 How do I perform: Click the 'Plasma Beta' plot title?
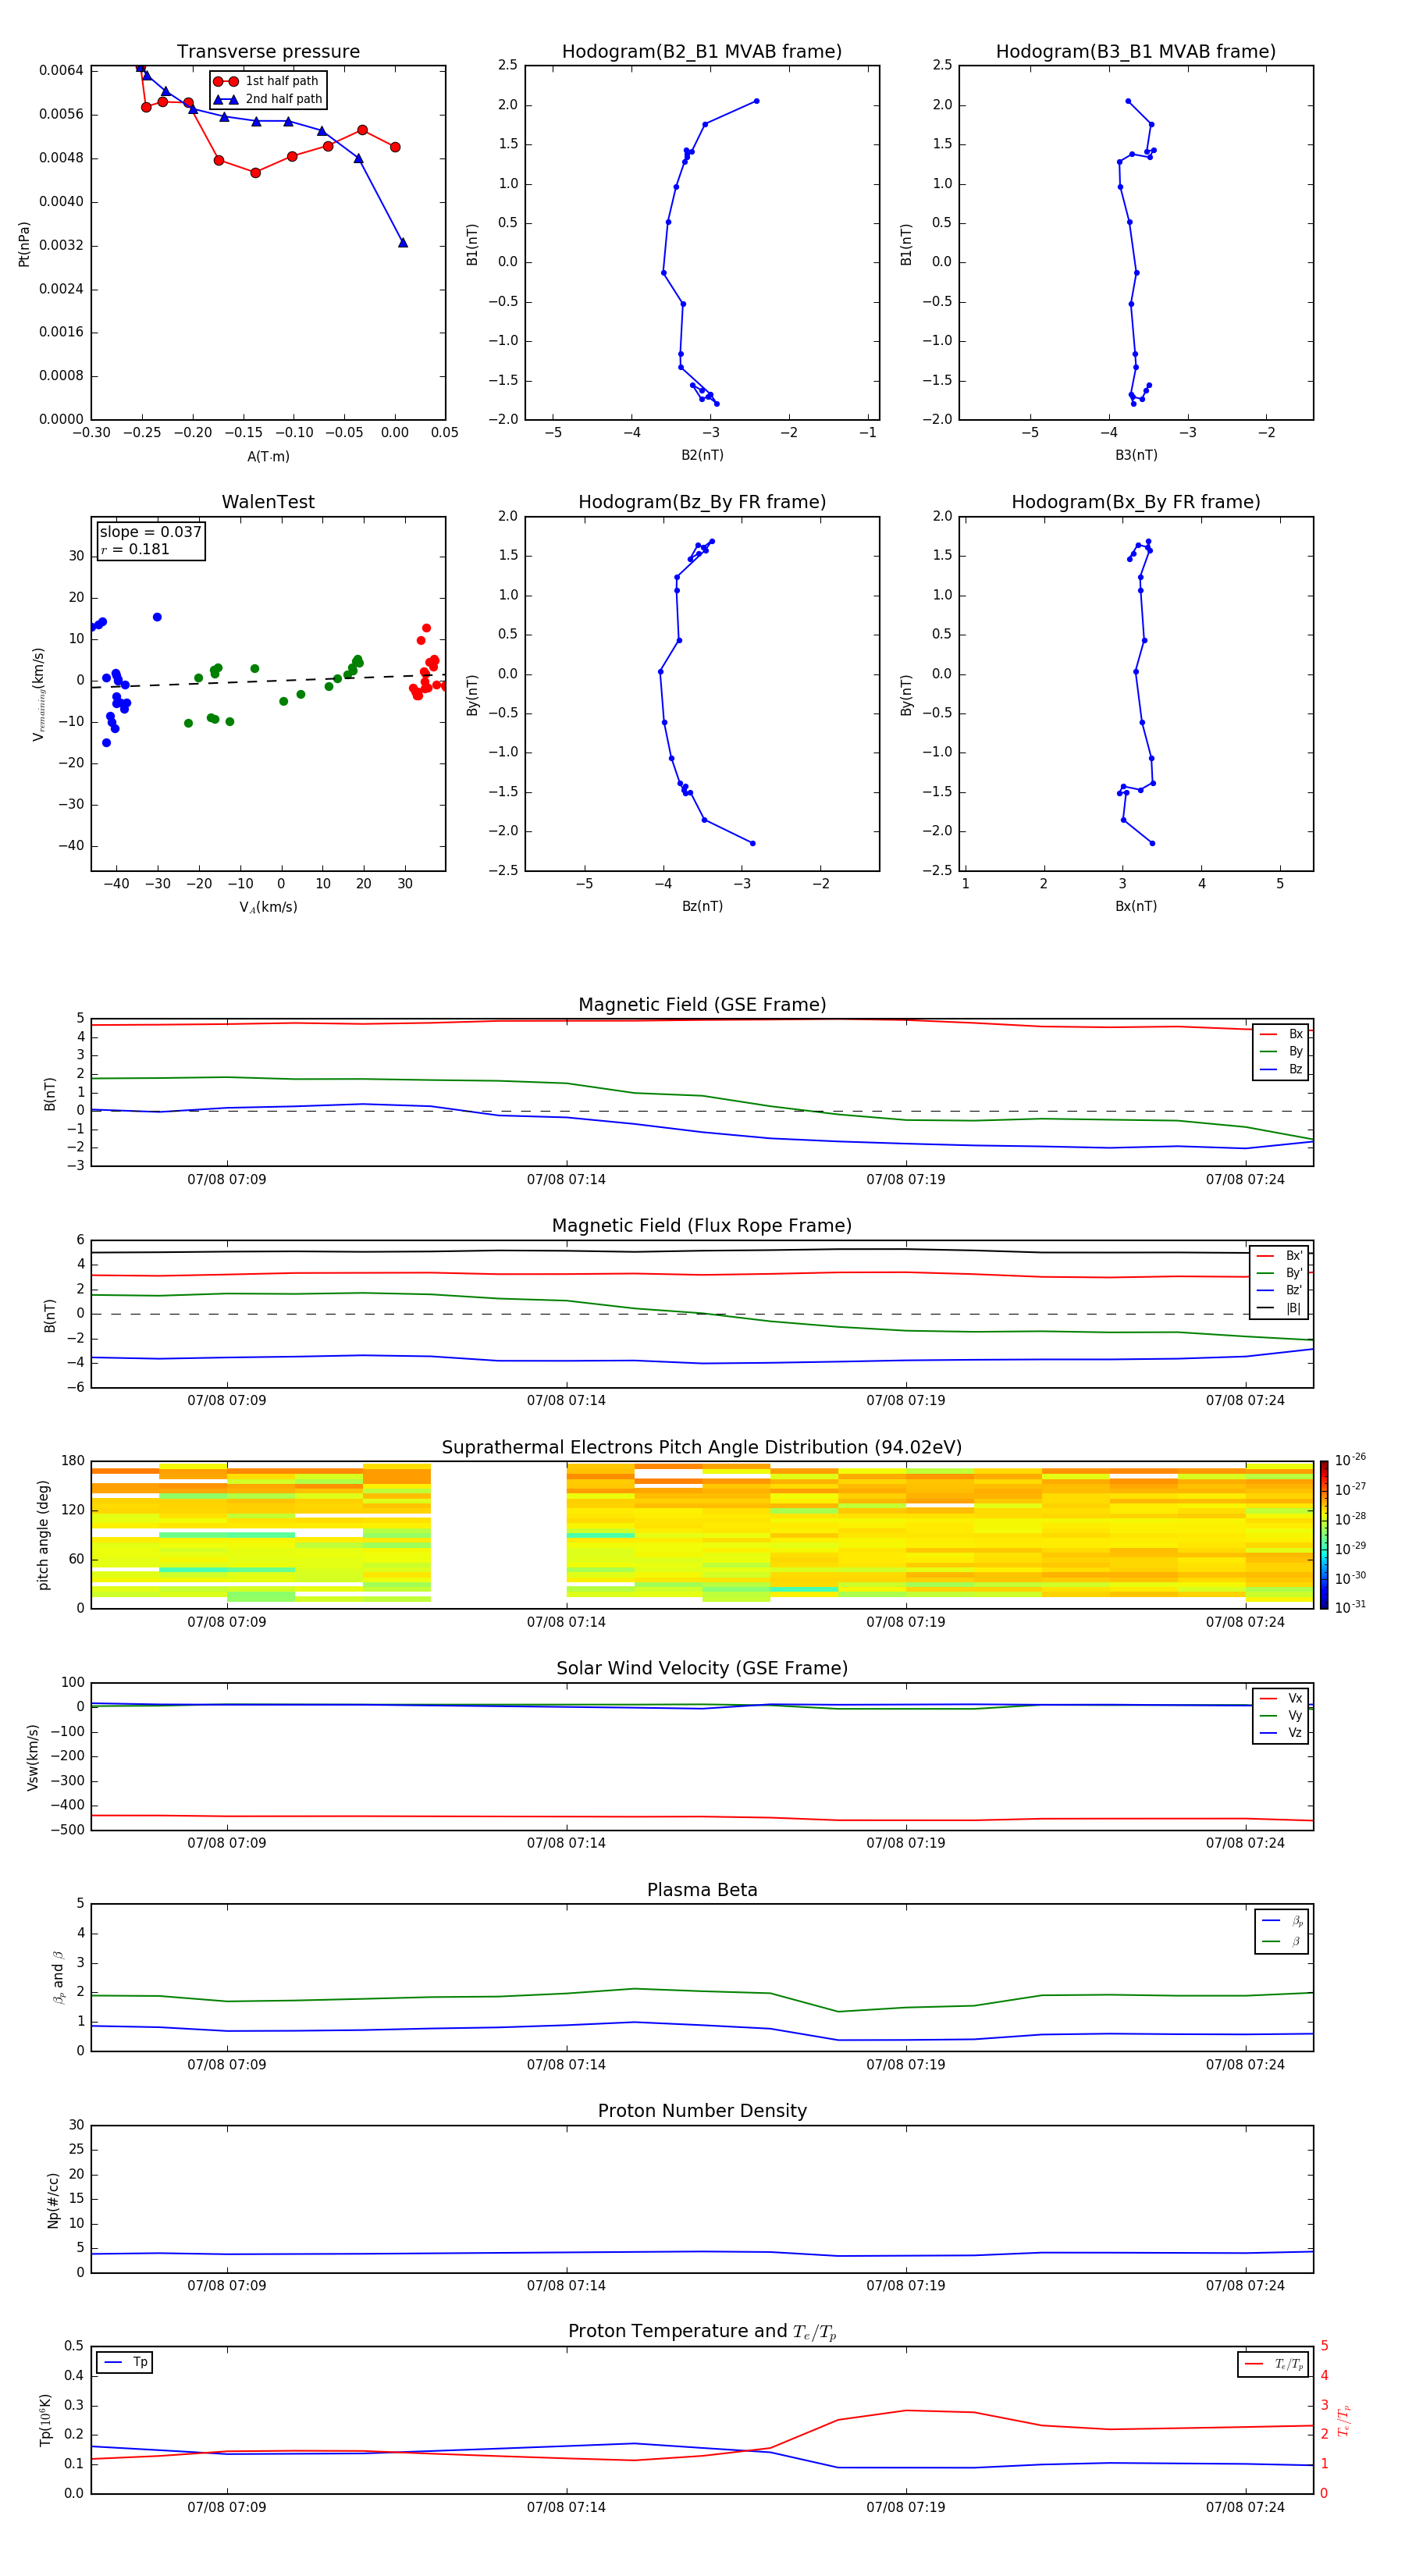click(x=702, y=1890)
